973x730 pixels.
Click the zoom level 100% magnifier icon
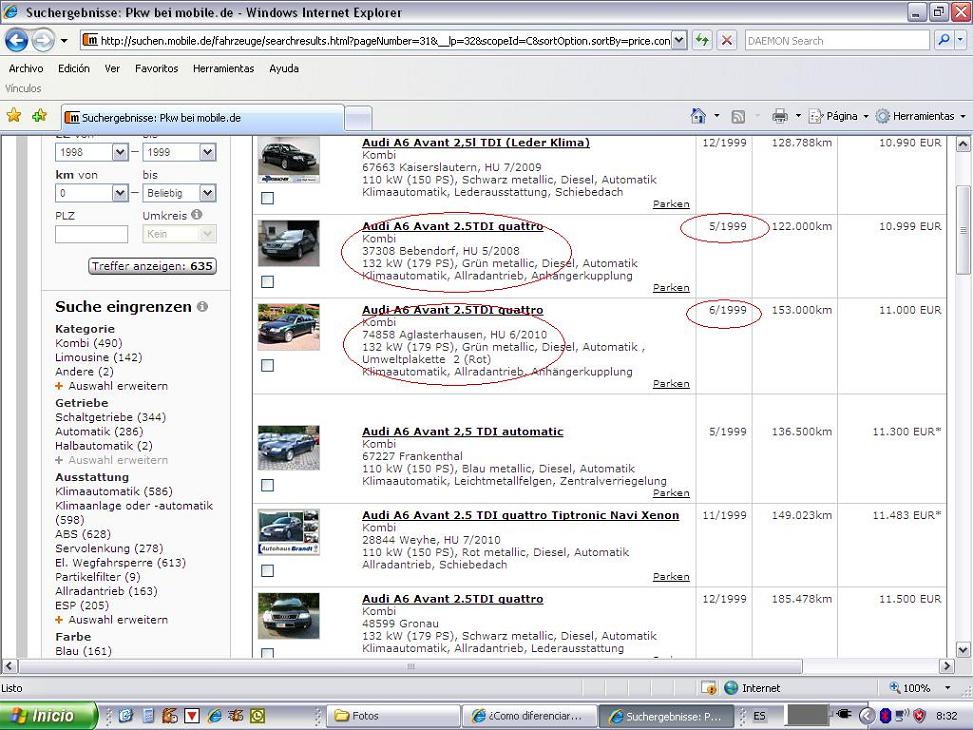(894, 687)
